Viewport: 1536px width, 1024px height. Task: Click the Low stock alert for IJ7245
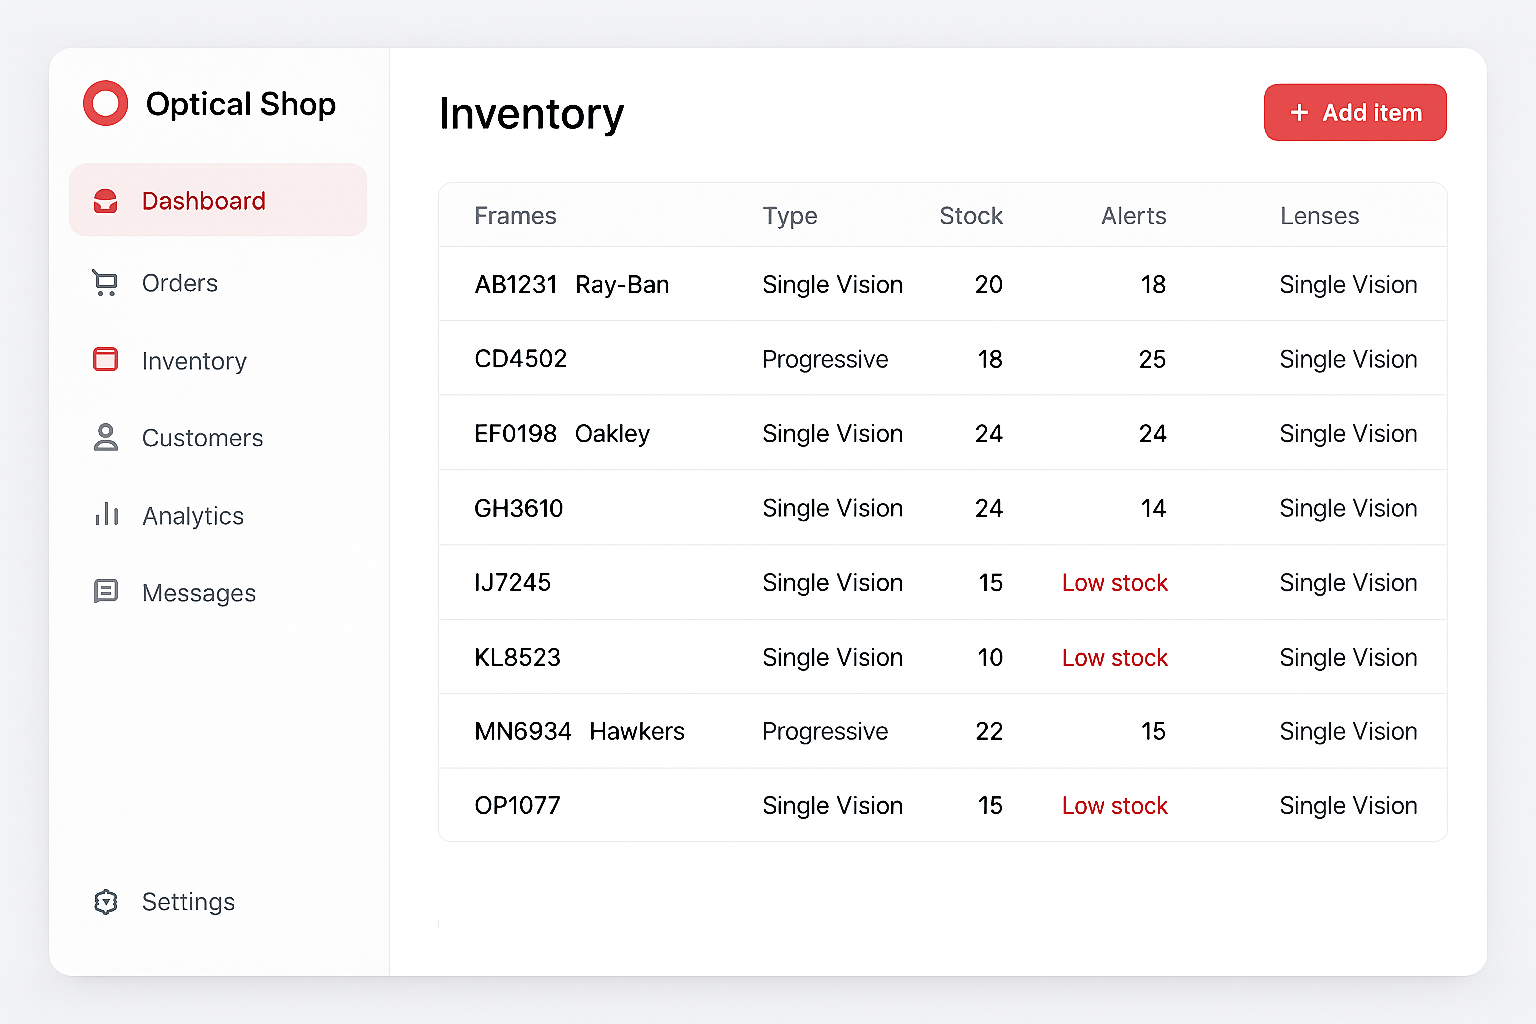tap(1114, 582)
